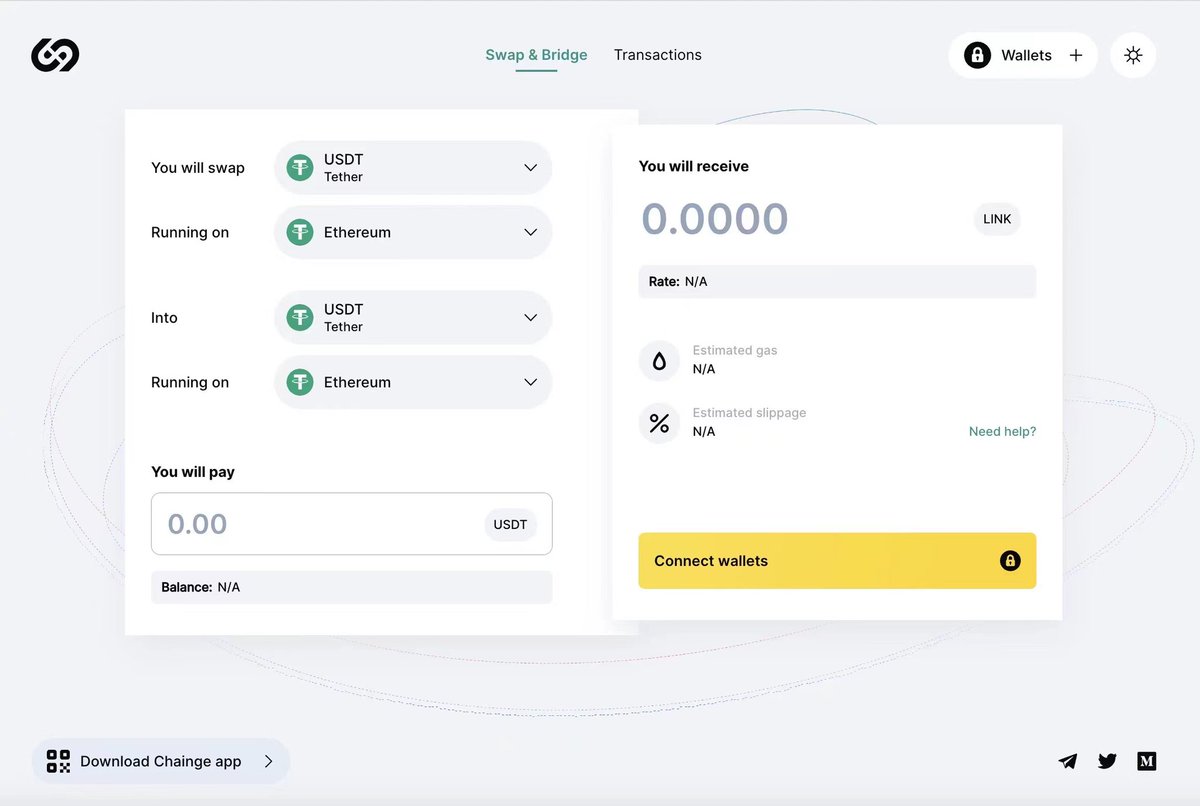Expand the chevron of source network selector
Viewport: 1200px width, 806px height.
(x=531, y=232)
